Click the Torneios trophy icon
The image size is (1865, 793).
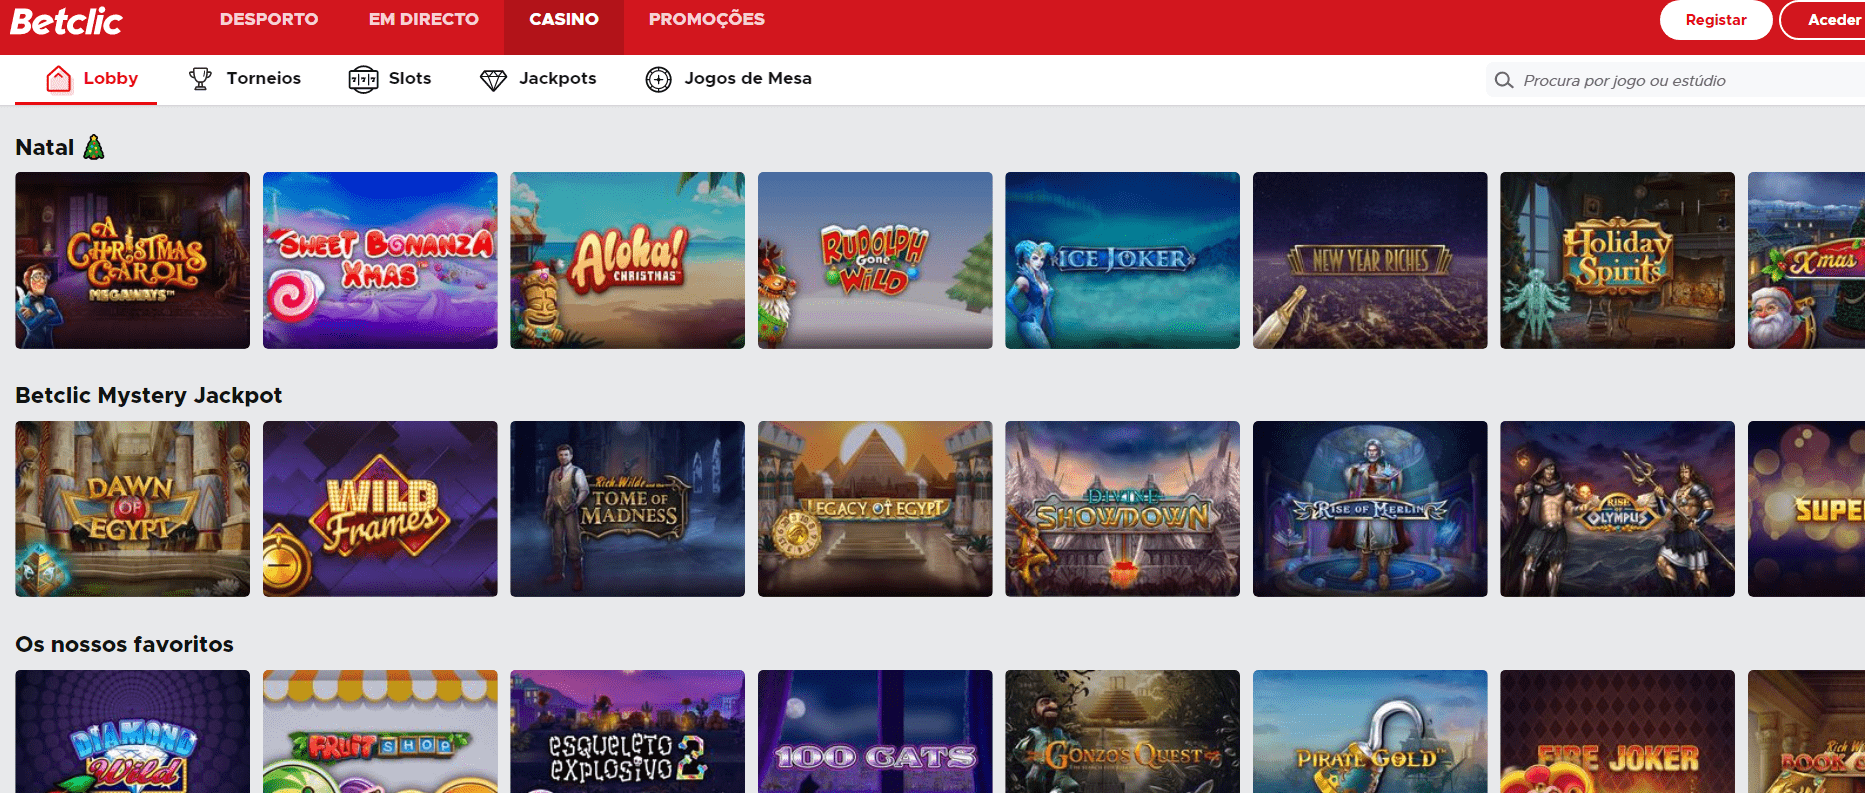tap(200, 79)
